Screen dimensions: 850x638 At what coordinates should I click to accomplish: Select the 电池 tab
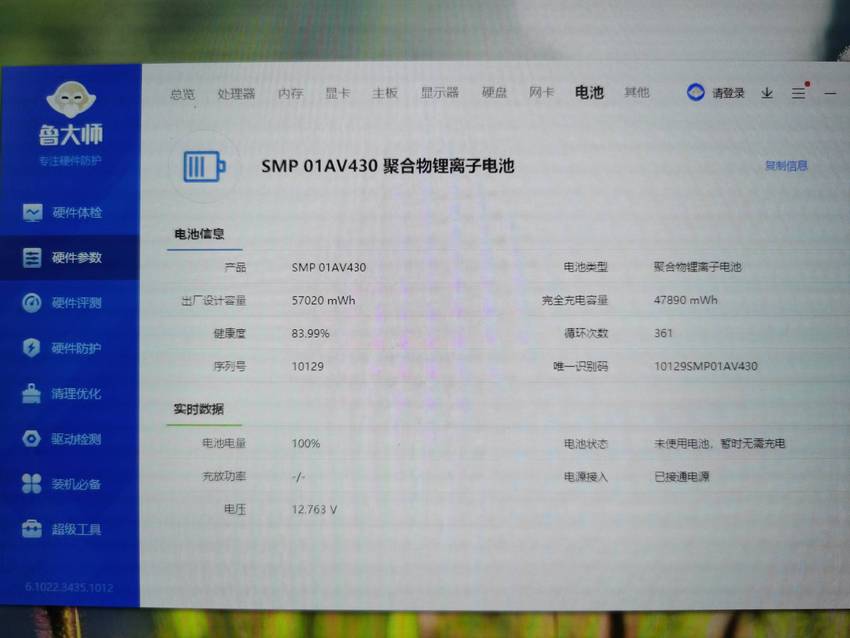pyautogui.click(x=589, y=93)
